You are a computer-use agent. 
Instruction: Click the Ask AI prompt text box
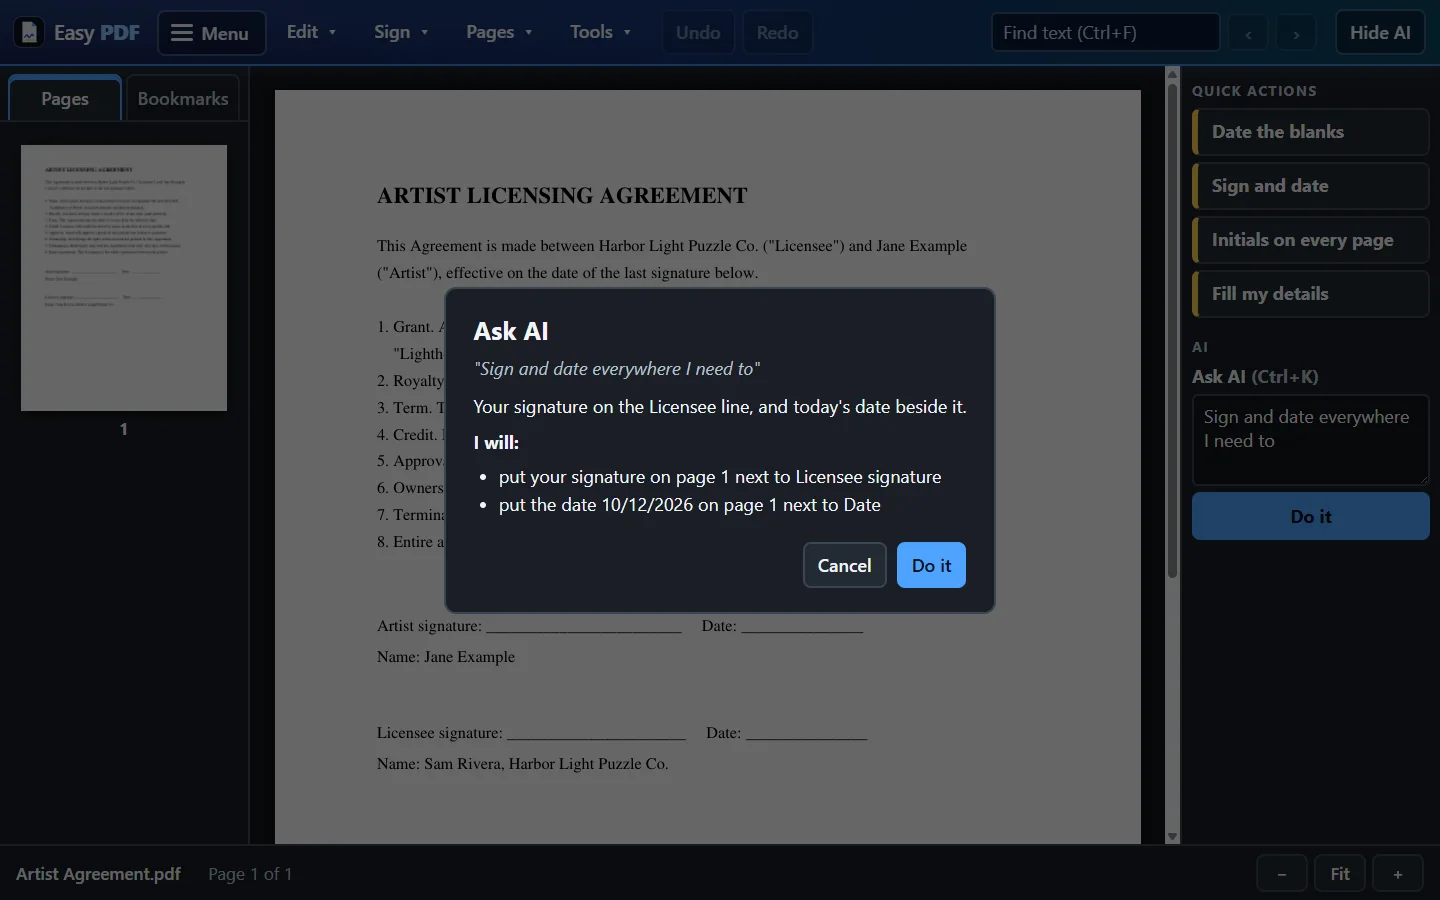point(1310,440)
